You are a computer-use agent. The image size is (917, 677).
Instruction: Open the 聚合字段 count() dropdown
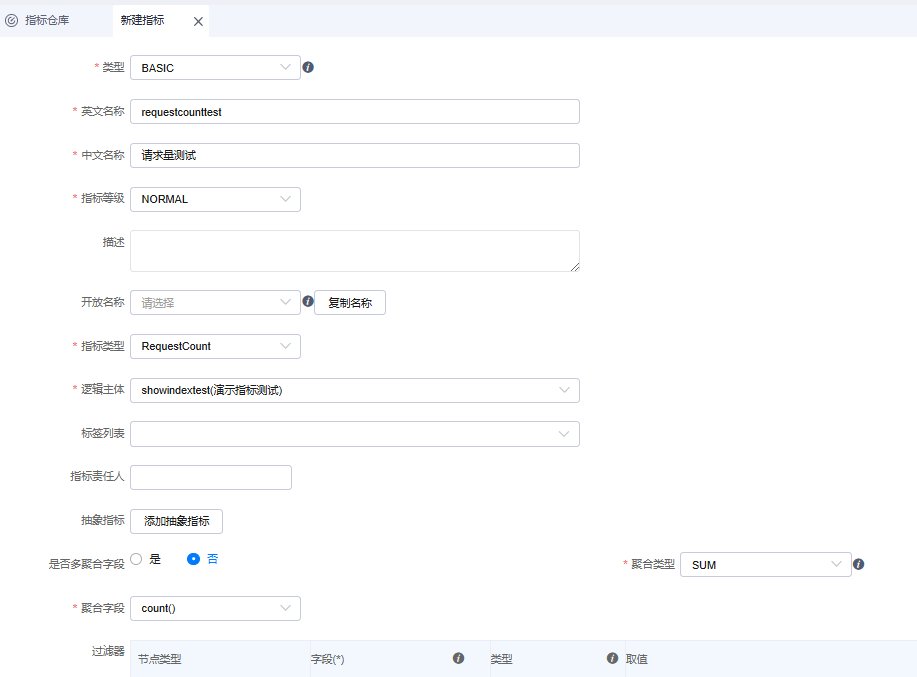click(x=215, y=608)
